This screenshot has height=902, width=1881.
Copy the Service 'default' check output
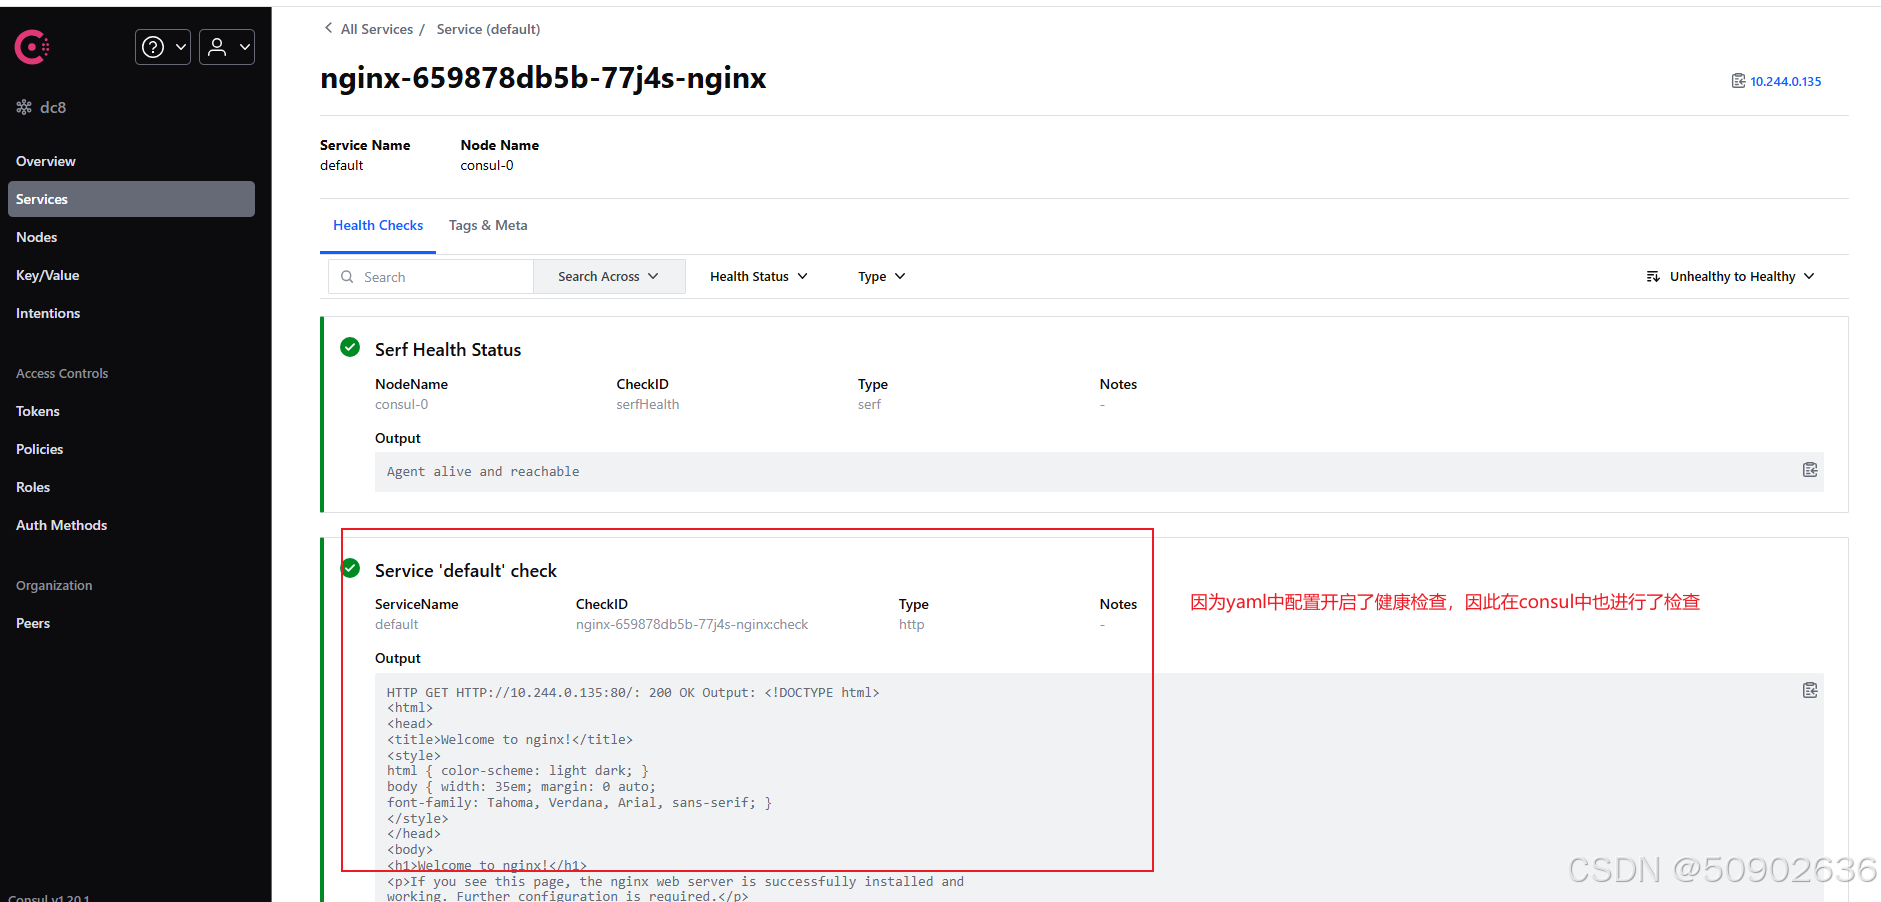point(1809,689)
